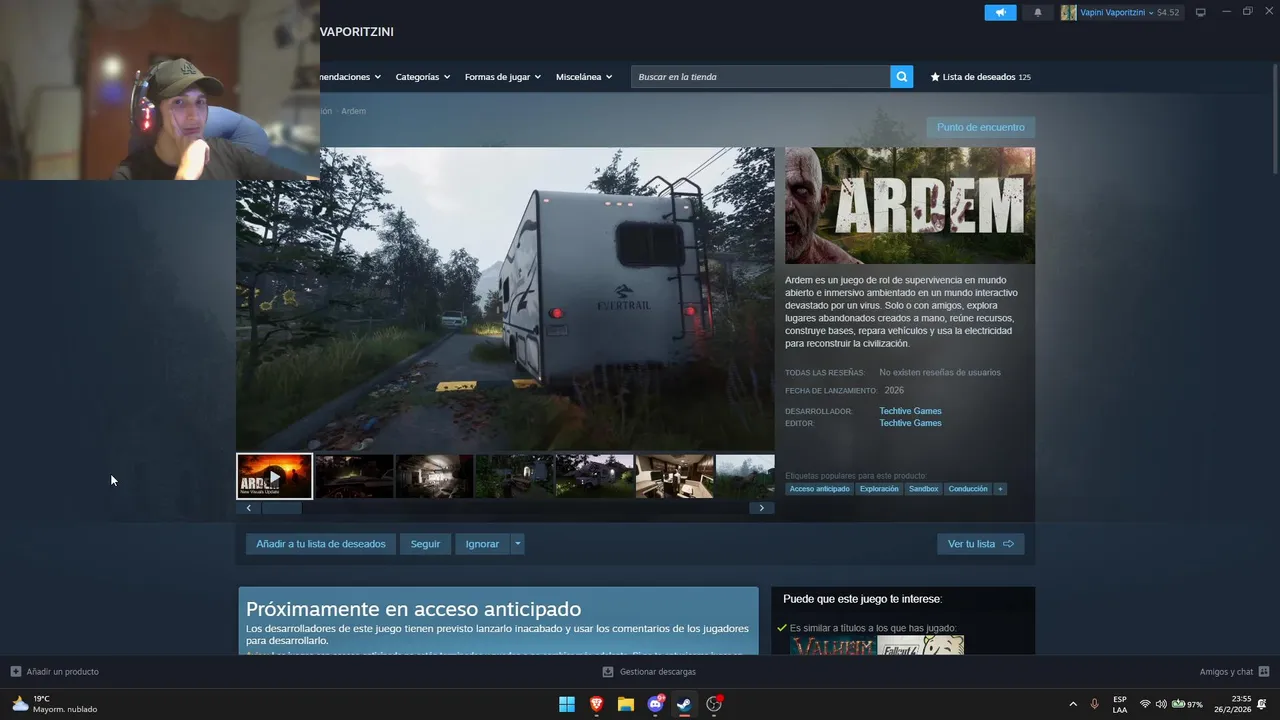Click the ARDEM header capsule image
This screenshot has height=720, width=1280.
pos(910,205)
